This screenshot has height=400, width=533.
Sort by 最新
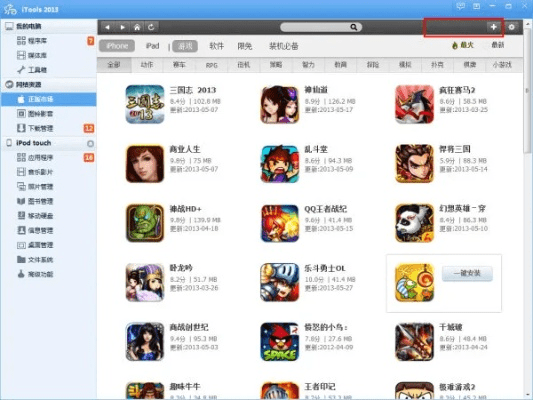coord(498,45)
